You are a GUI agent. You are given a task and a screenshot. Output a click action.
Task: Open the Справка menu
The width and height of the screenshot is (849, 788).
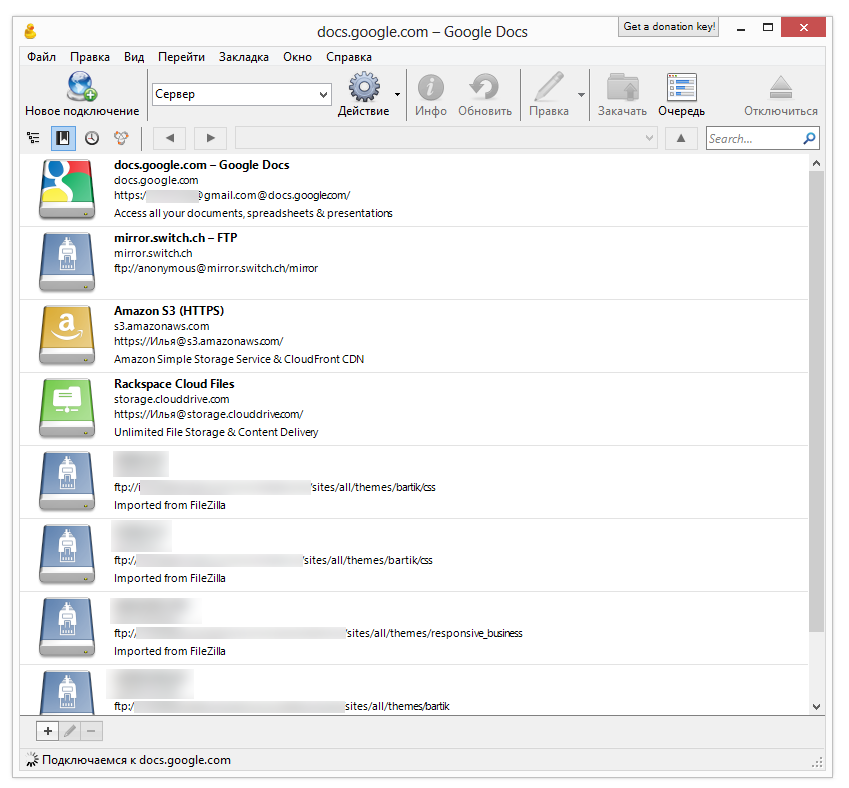pyautogui.click(x=349, y=57)
